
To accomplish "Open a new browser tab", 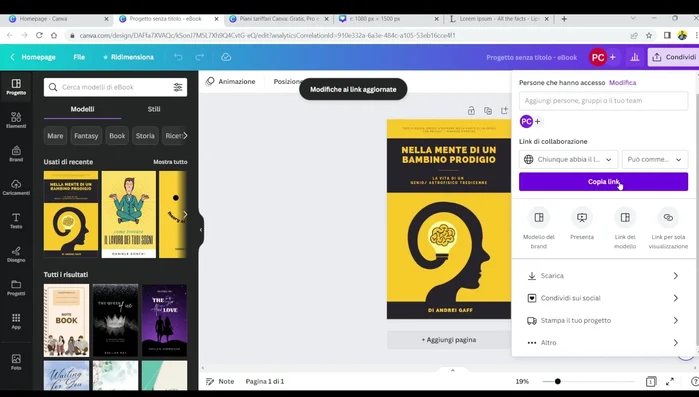I will pyautogui.click(x=564, y=19).
